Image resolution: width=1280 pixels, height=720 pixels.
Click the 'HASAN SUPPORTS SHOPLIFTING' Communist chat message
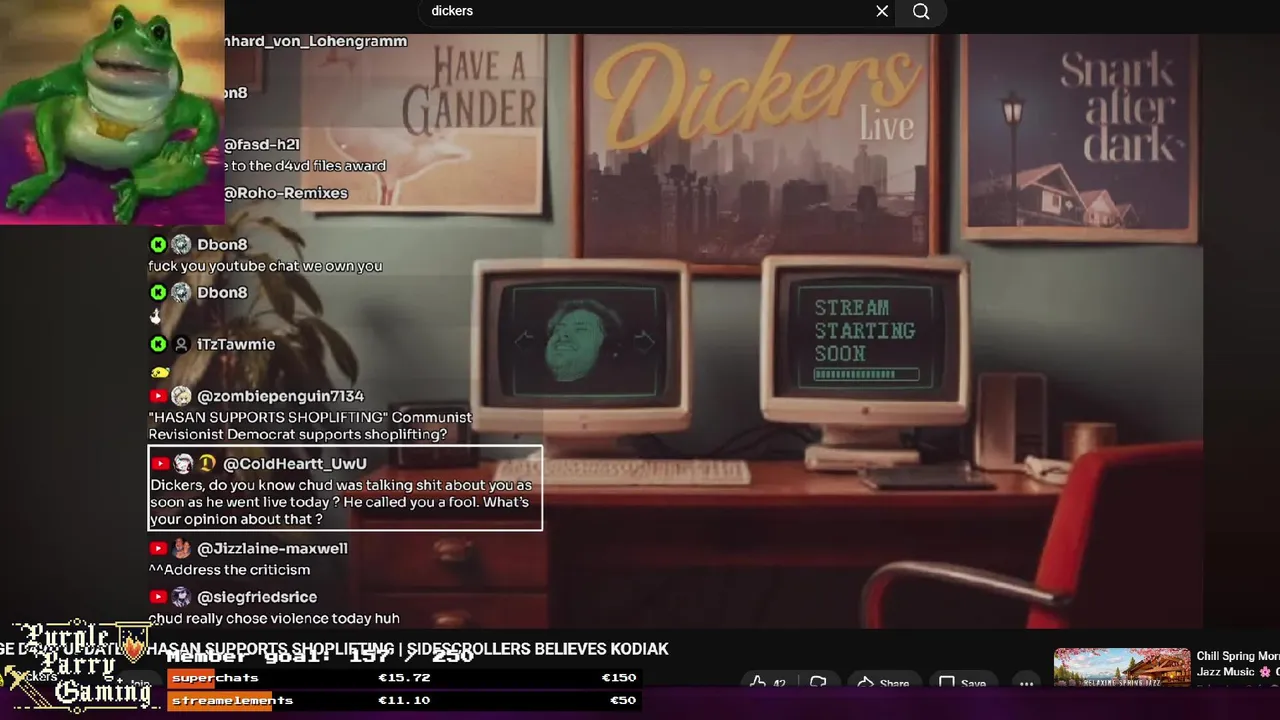pos(310,426)
